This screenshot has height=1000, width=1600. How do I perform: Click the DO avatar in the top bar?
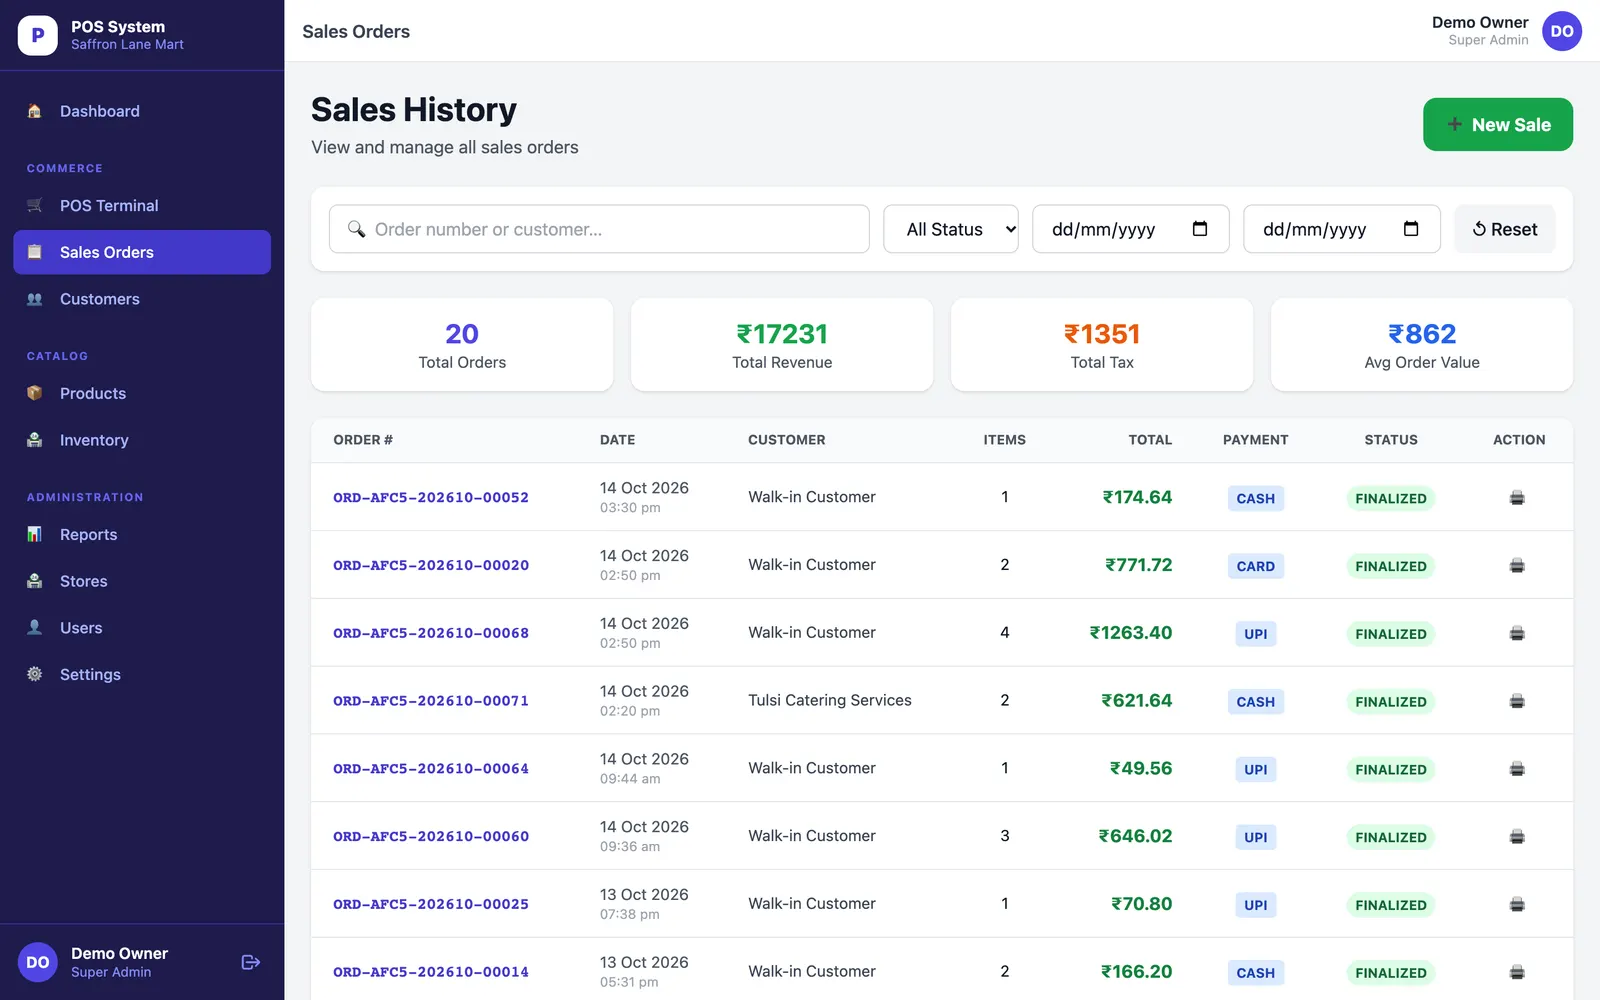tap(1561, 31)
